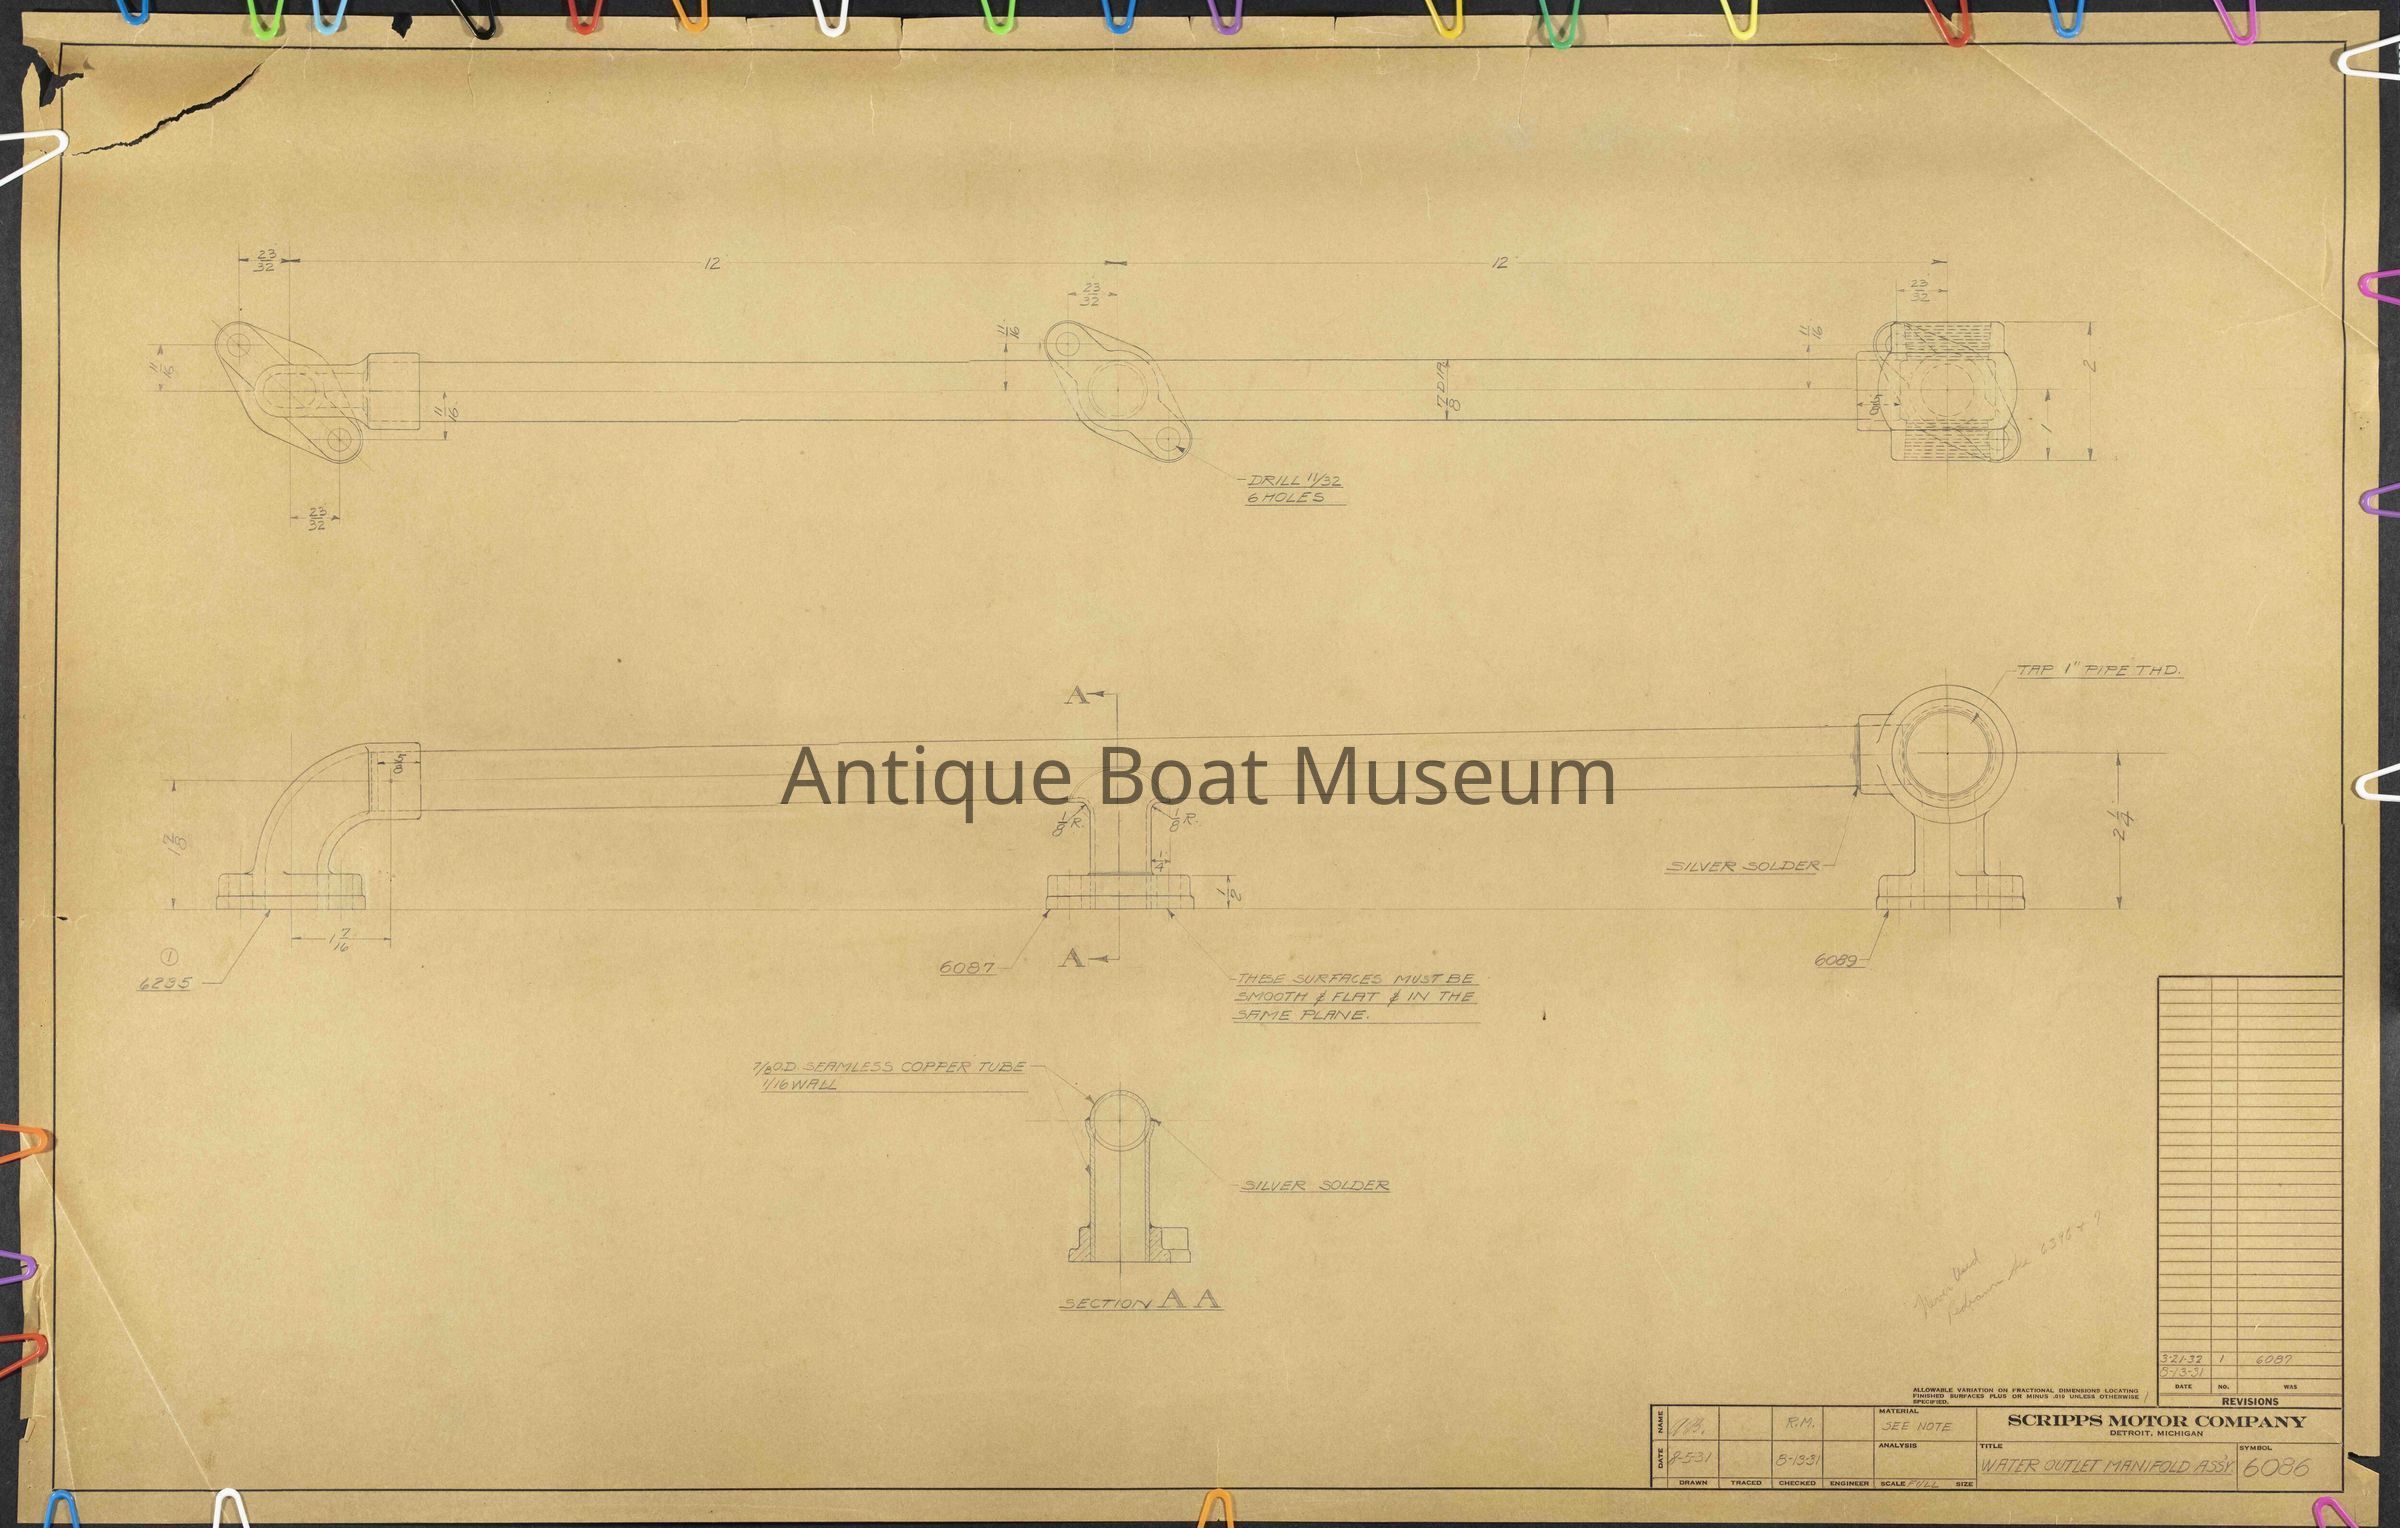Click the checked date 8-13-31 cell
This screenshot has height=1528, width=2400.
tap(1797, 1460)
